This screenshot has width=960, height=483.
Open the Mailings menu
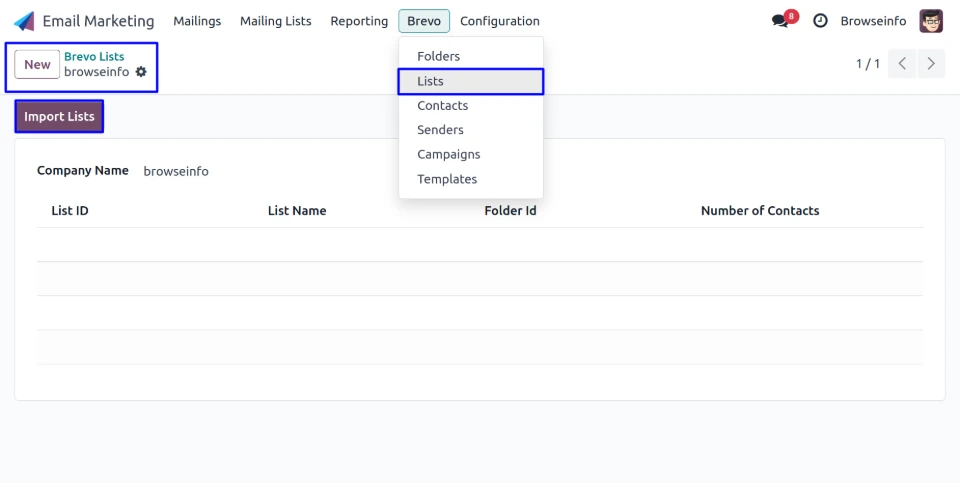(197, 21)
